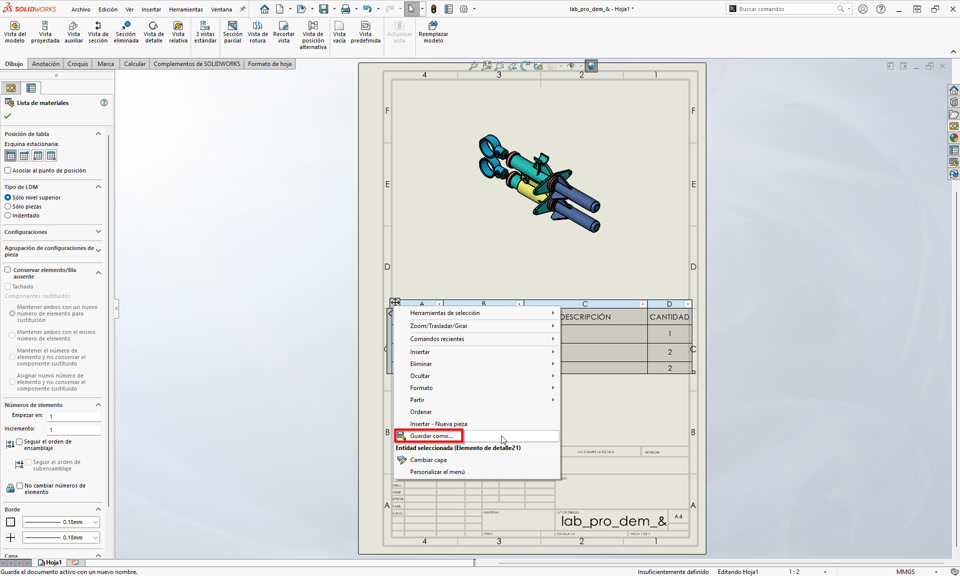Click Cambiar capa in context menu
This screenshot has height=576, width=960.
(x=428, y=460)
